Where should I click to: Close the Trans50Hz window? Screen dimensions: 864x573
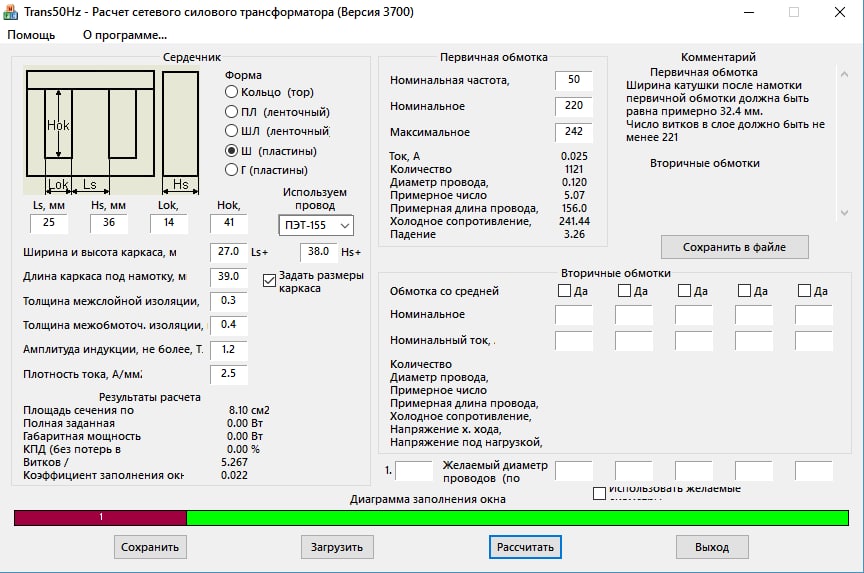840,12
